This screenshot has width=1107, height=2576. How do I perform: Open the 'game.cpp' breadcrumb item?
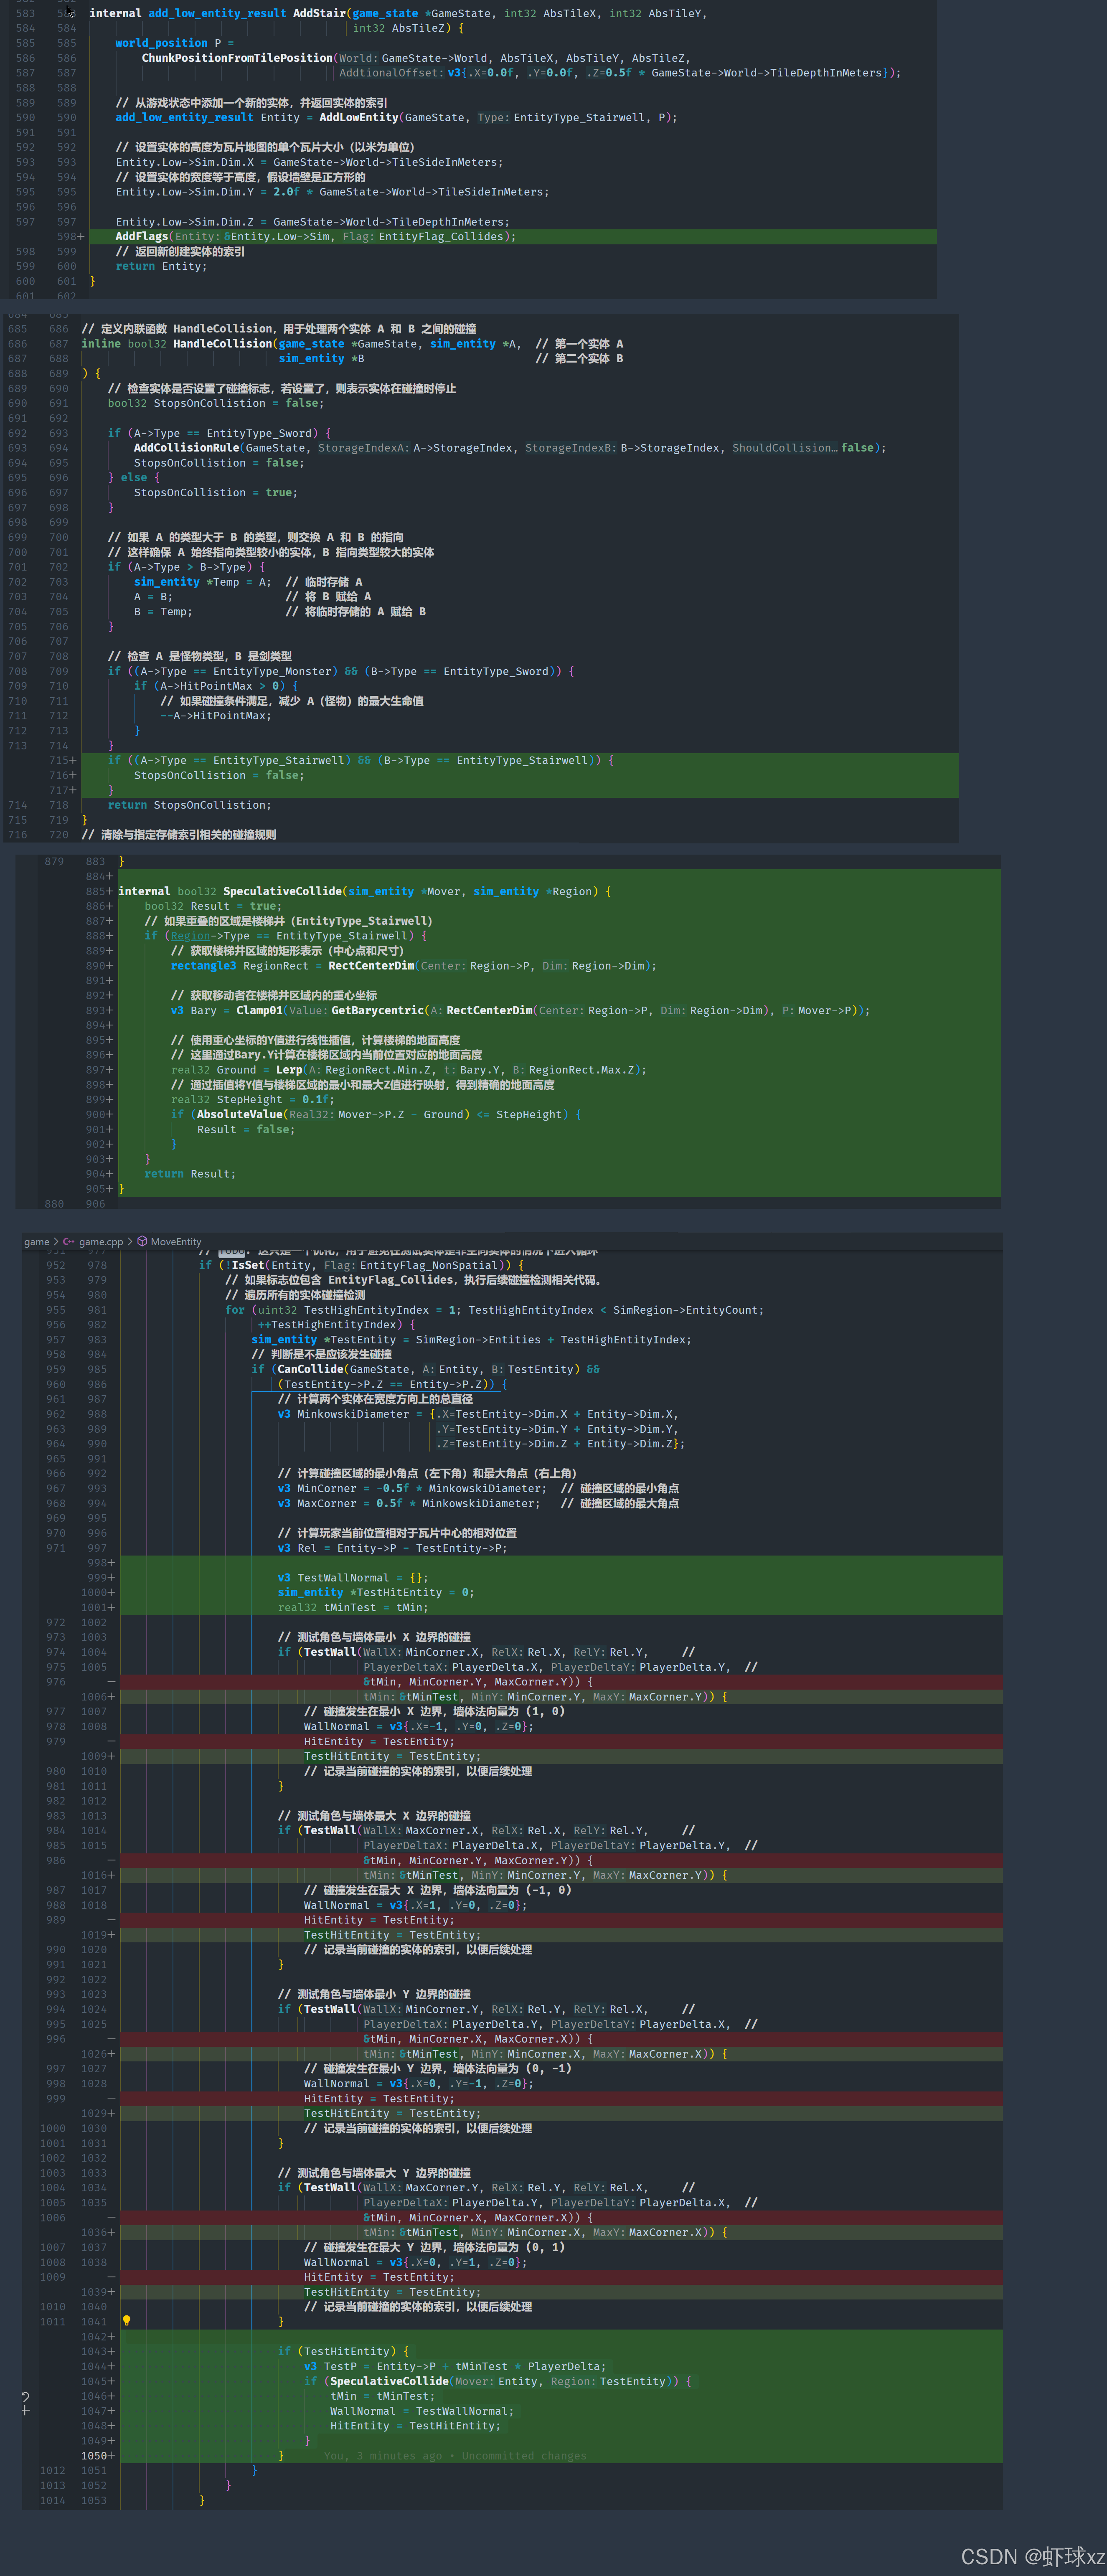pyautogui.click(x=101, y=1241)
